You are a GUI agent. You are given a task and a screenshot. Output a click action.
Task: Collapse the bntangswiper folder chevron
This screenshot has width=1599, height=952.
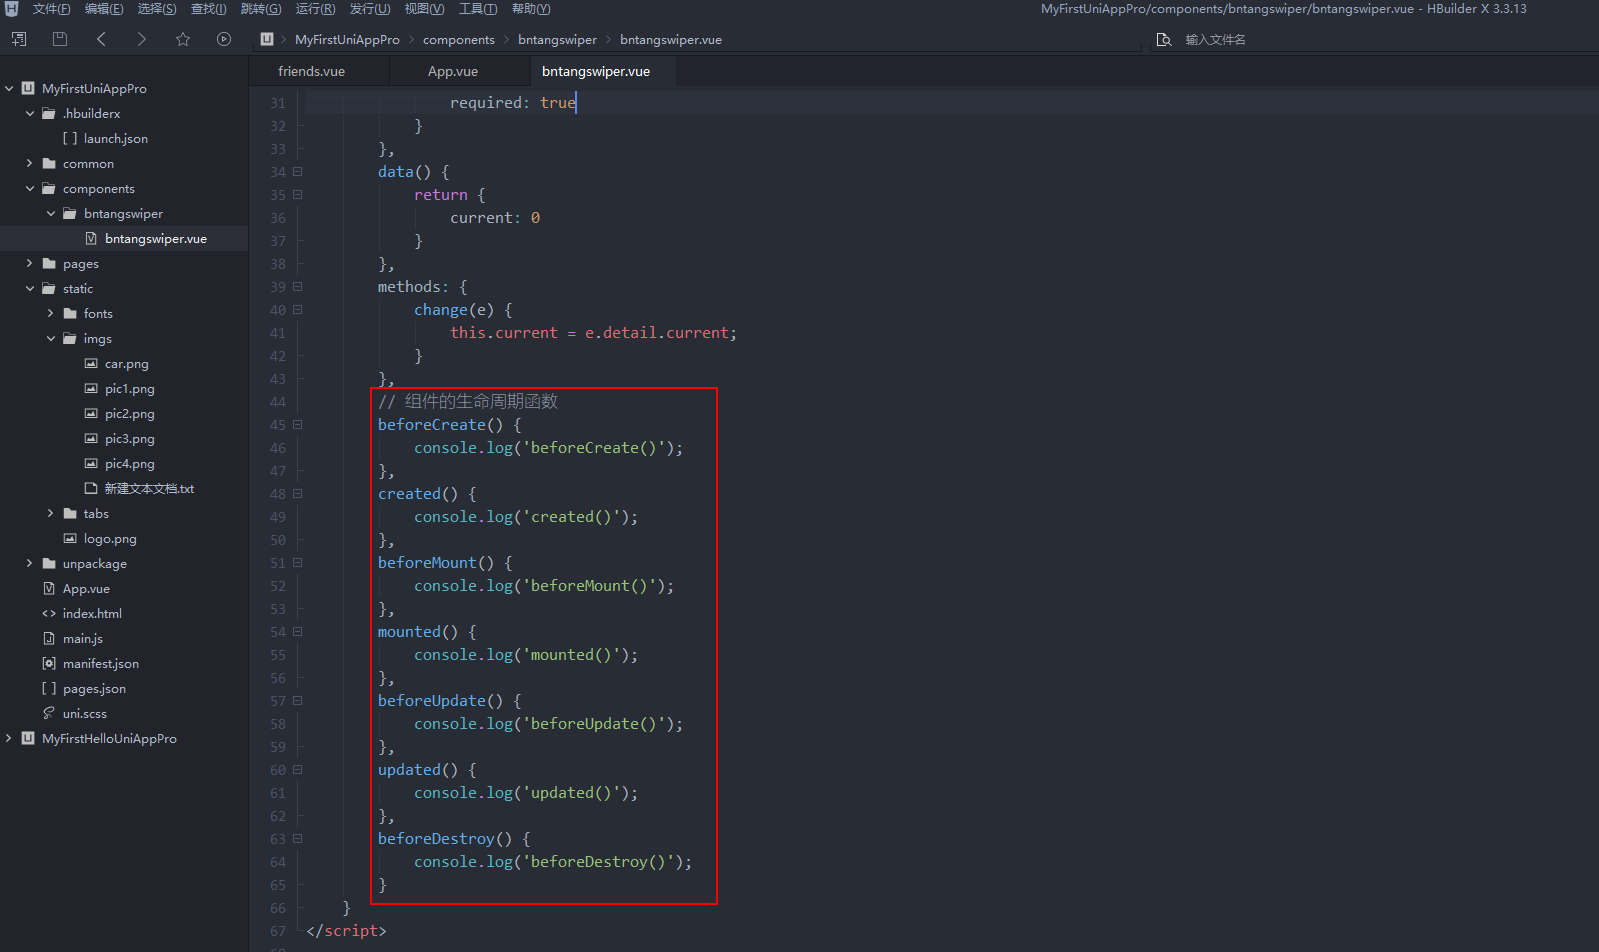pos(51,213)
